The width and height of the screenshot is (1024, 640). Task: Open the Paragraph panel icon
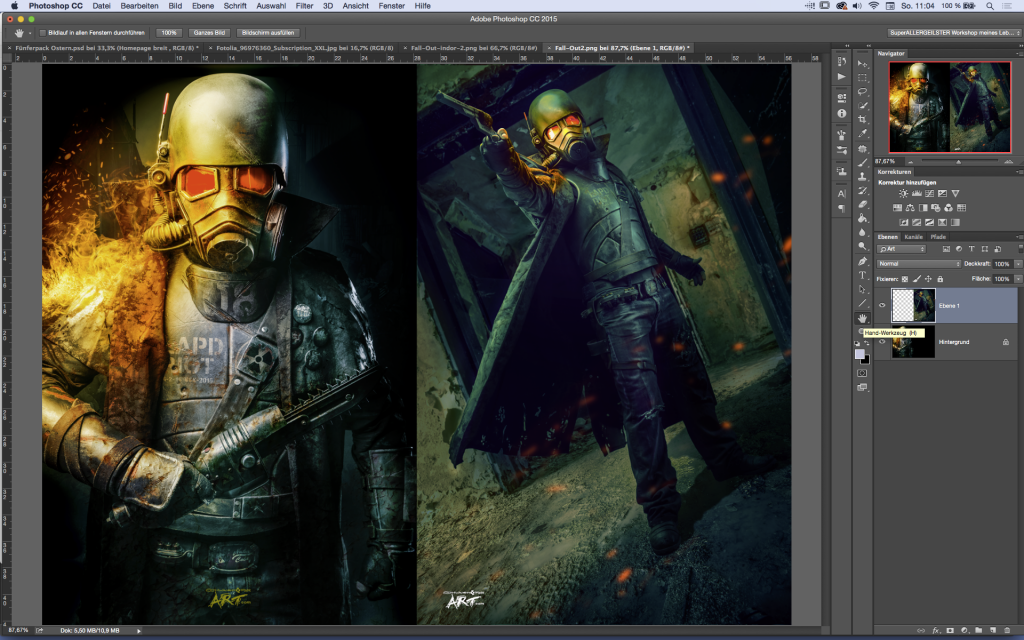[x=841, y=208]
